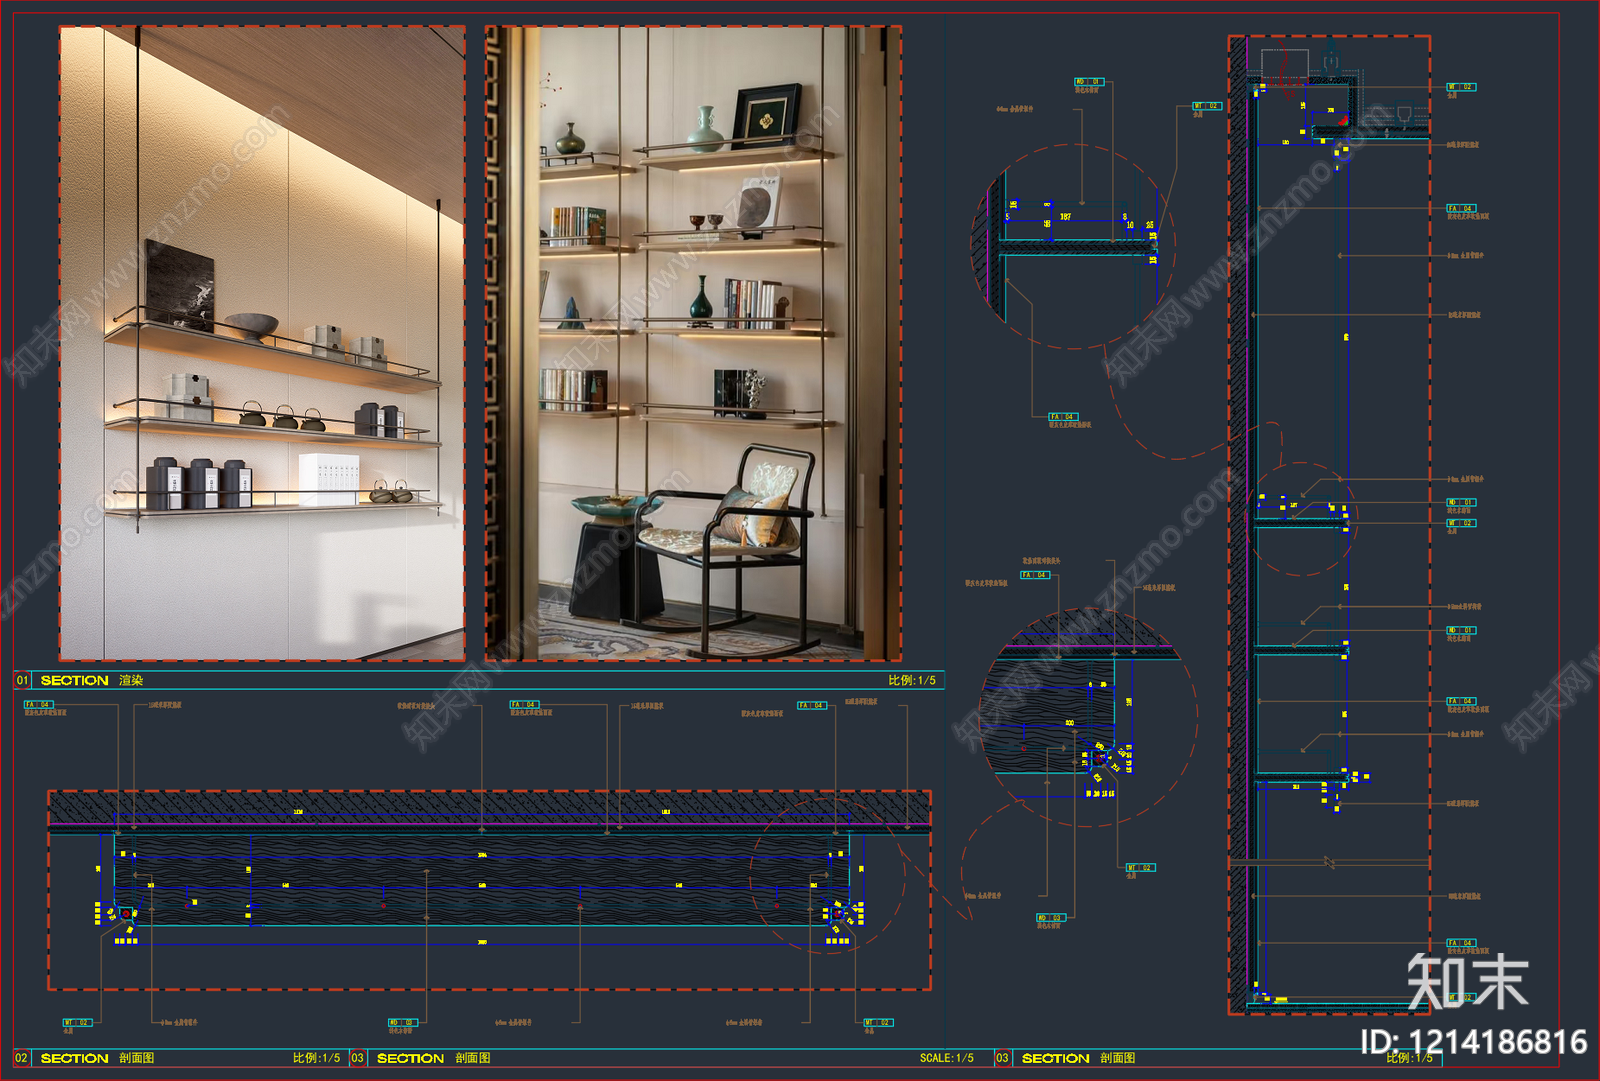Click the MT 02 tag below left bracket
The width and height of the screenshot is (1600, 1081).
tap(77, 1022)
